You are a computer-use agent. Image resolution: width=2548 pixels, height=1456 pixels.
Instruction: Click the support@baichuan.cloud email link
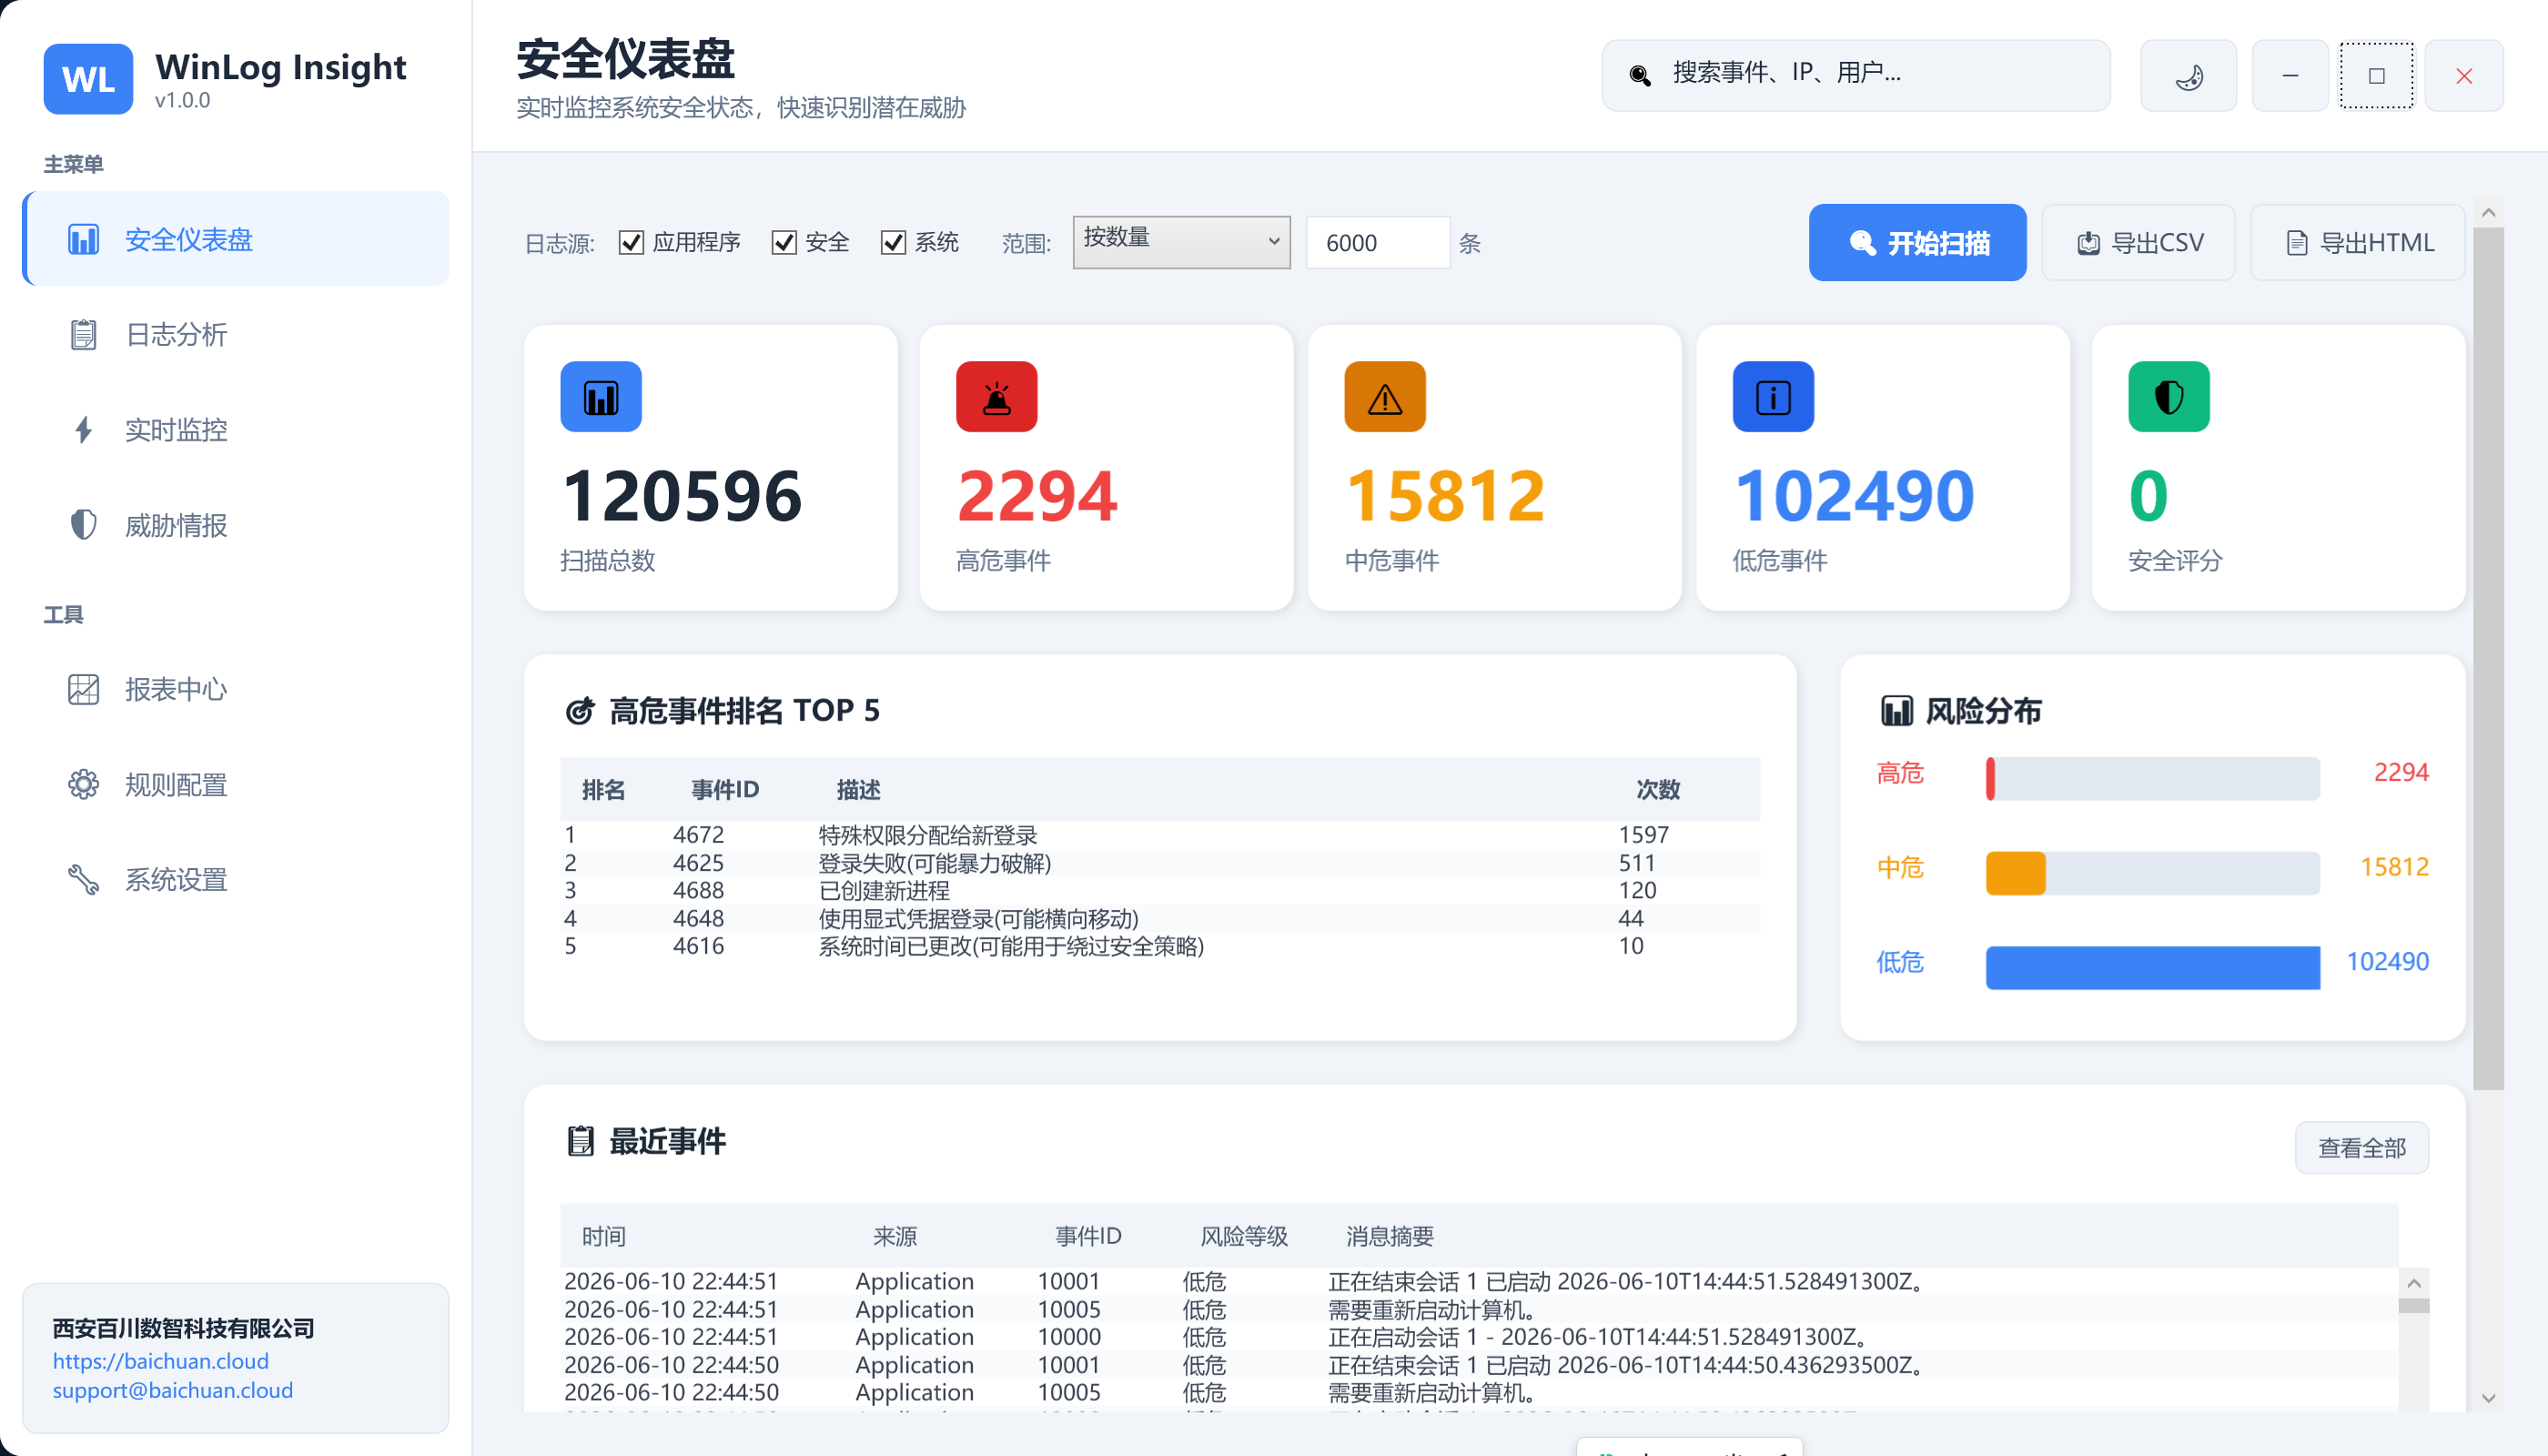[x=173, y=1390]
